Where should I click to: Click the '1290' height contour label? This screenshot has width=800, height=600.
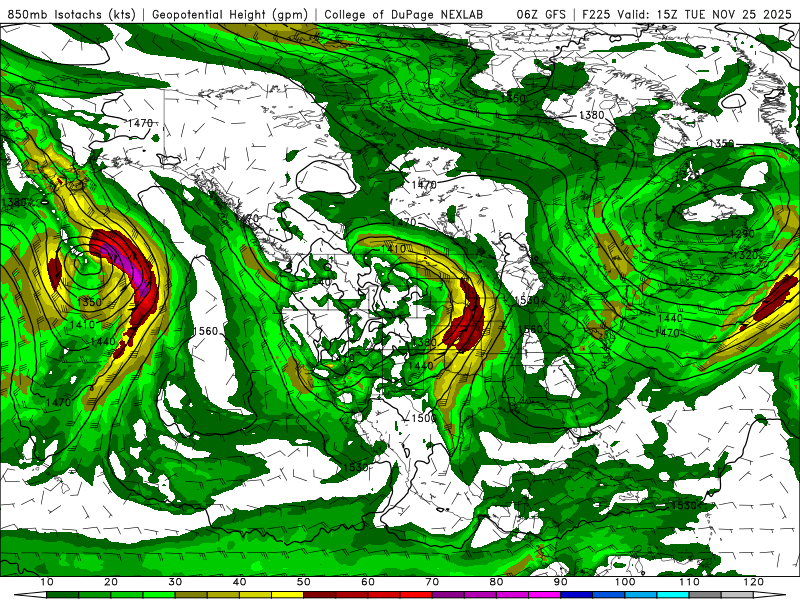point(742,234)
